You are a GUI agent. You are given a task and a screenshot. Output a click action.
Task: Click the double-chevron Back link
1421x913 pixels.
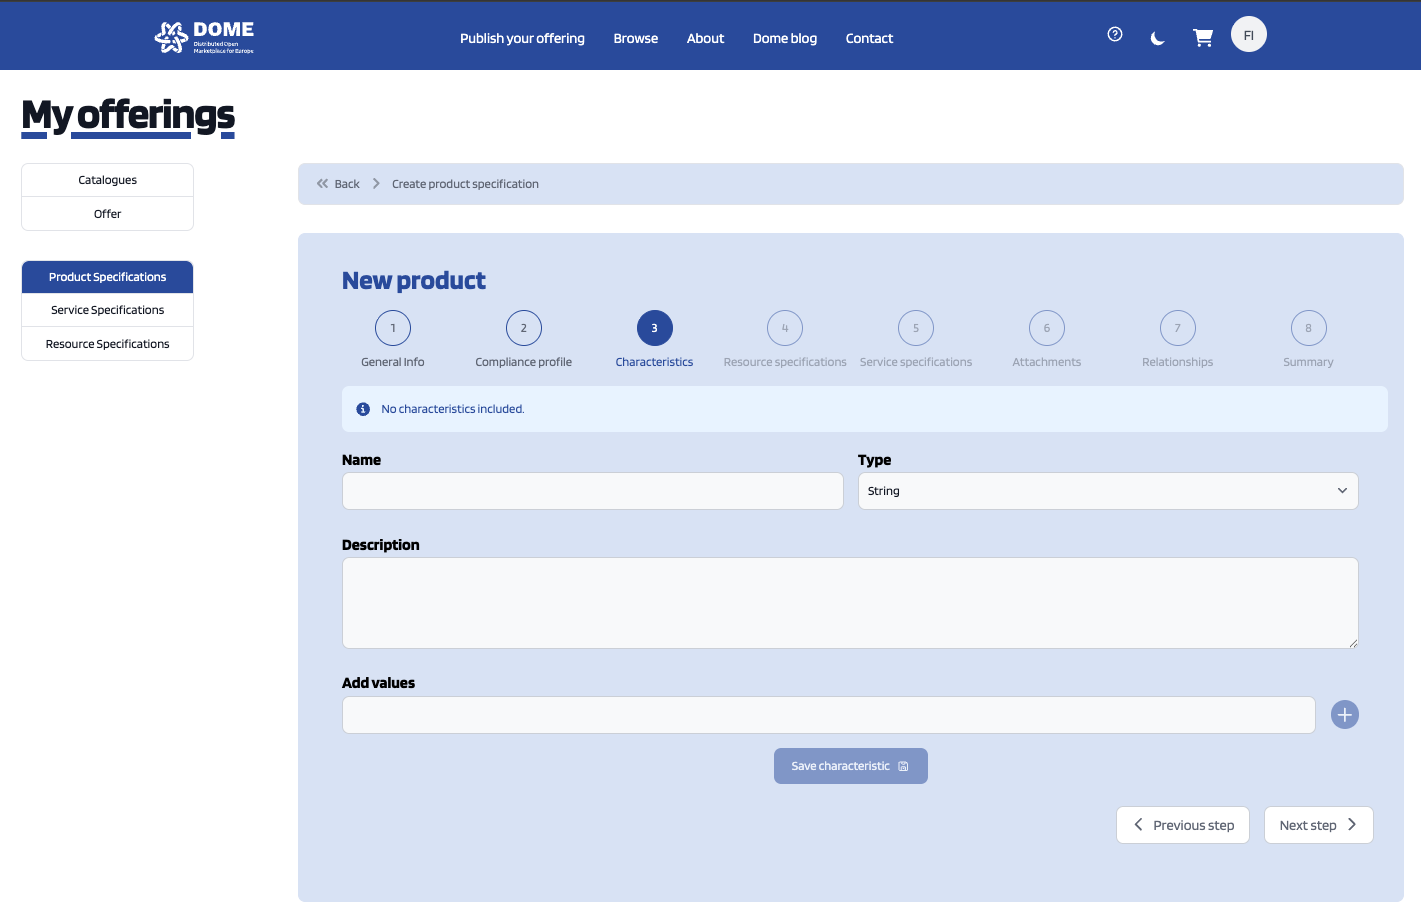(338, 184)
